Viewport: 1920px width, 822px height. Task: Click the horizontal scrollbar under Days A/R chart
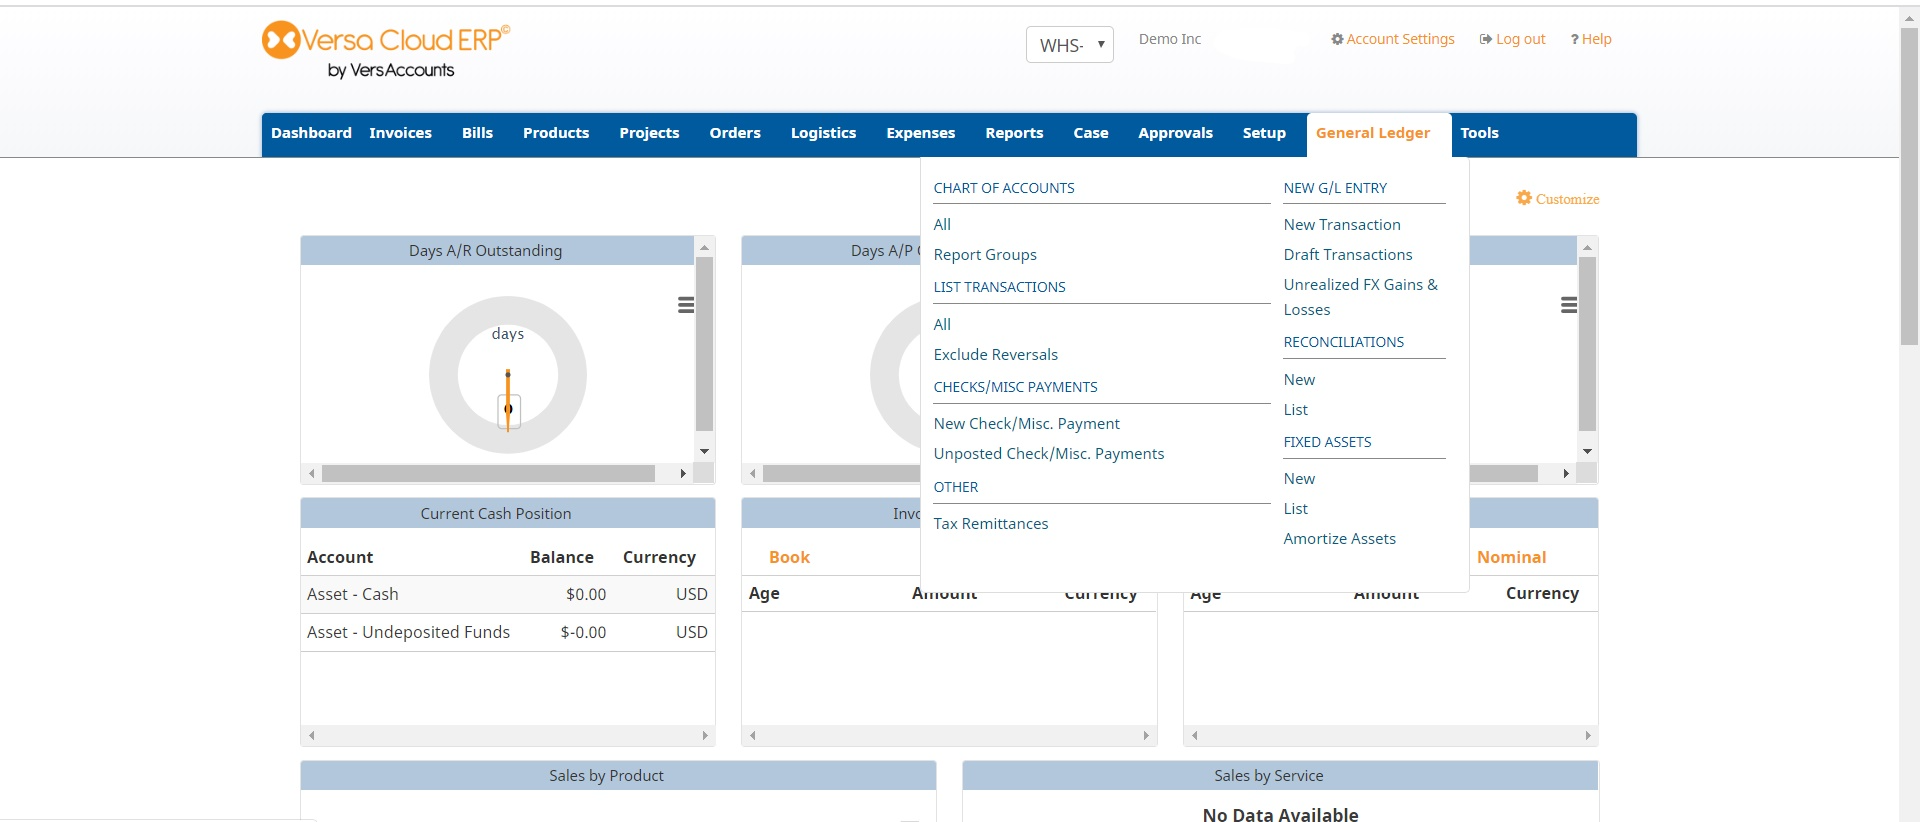(488, 473)
